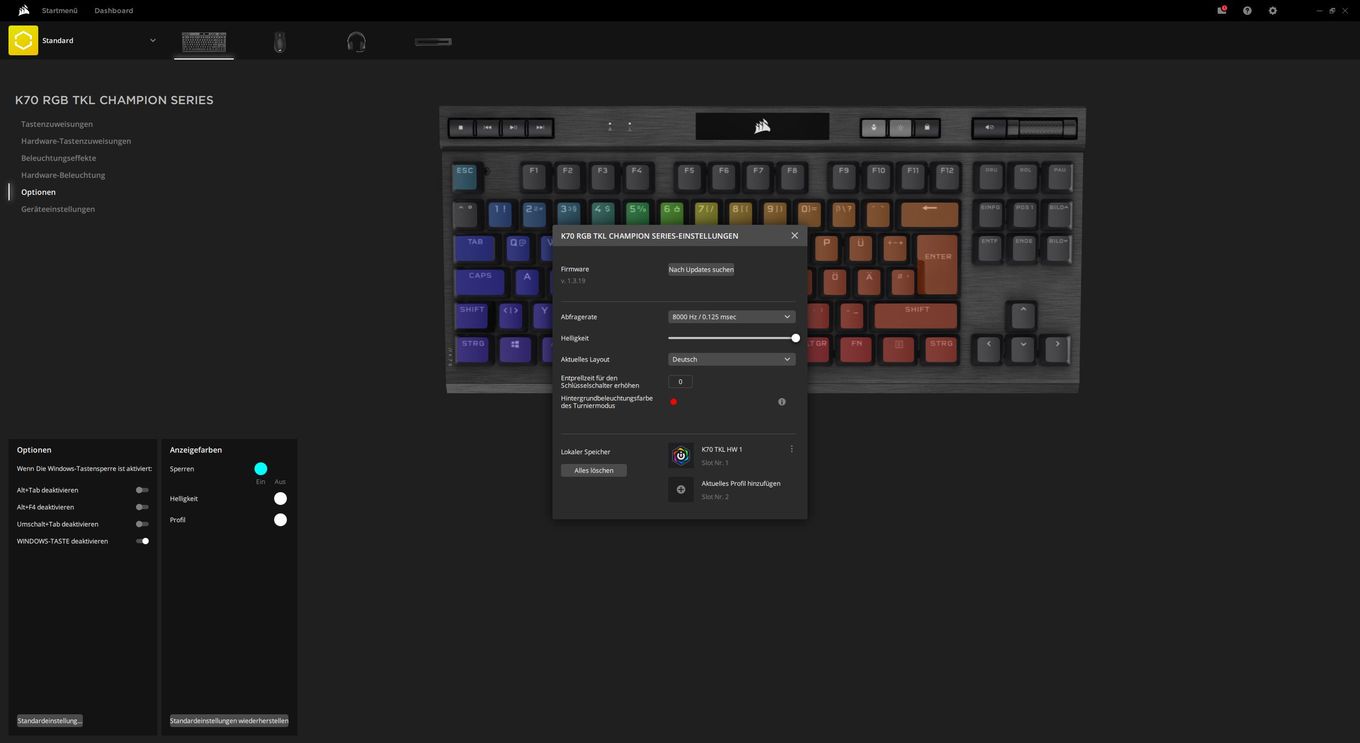
Task: Go to Beleuchtungseffekte section
Action: click(x=59, y=158)
